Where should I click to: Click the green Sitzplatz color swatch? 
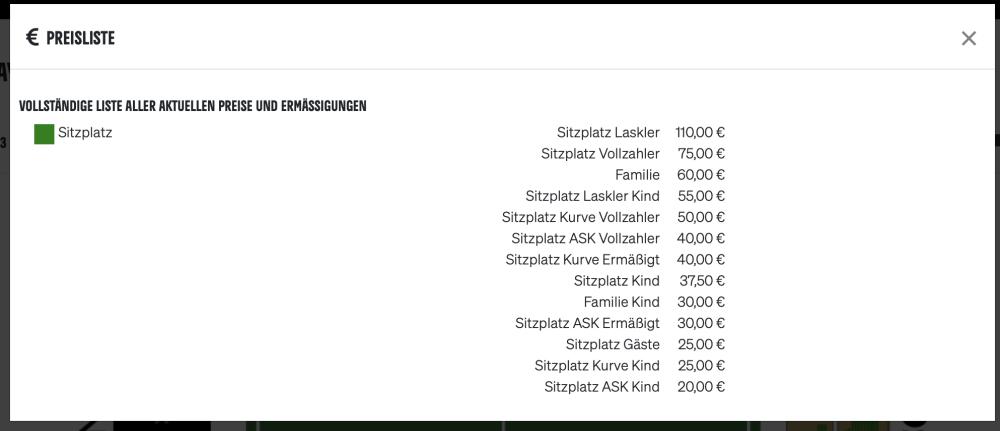(44, 134)
